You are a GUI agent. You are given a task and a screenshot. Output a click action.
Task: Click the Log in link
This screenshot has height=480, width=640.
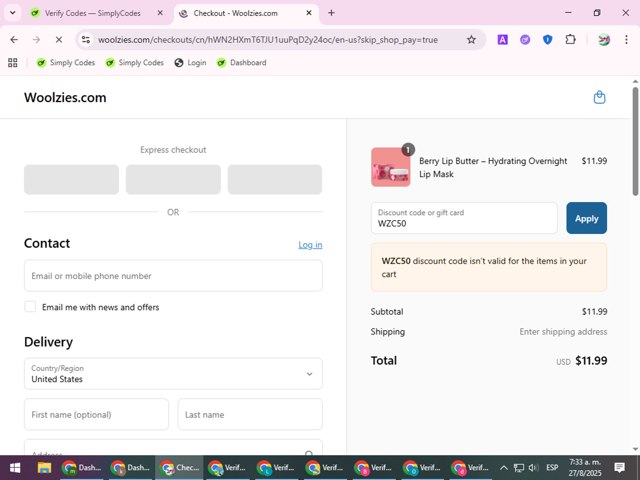pyautogui.click(x=310, y=245)
